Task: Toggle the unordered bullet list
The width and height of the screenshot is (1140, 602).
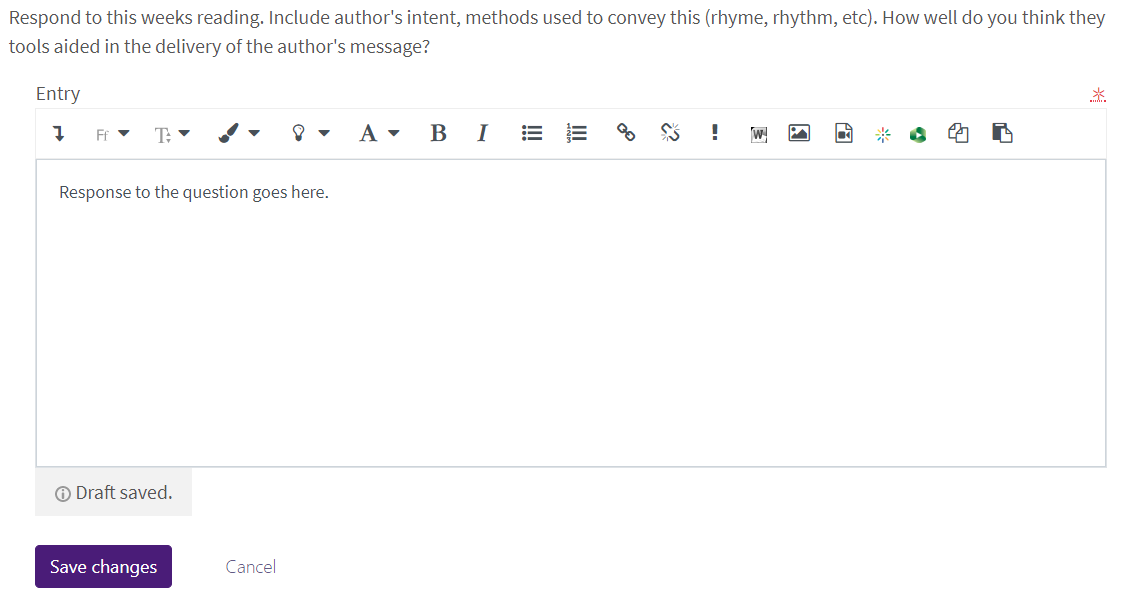Action: [x=531, y=132]
